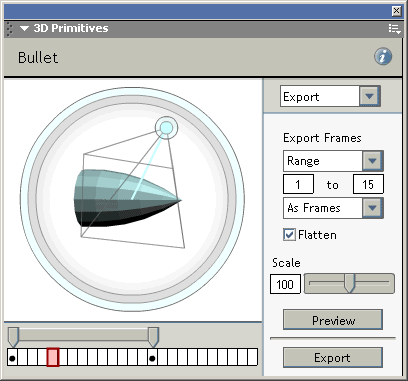
Task: Click the bullet 3D object preview
Action: pos(127,199)
